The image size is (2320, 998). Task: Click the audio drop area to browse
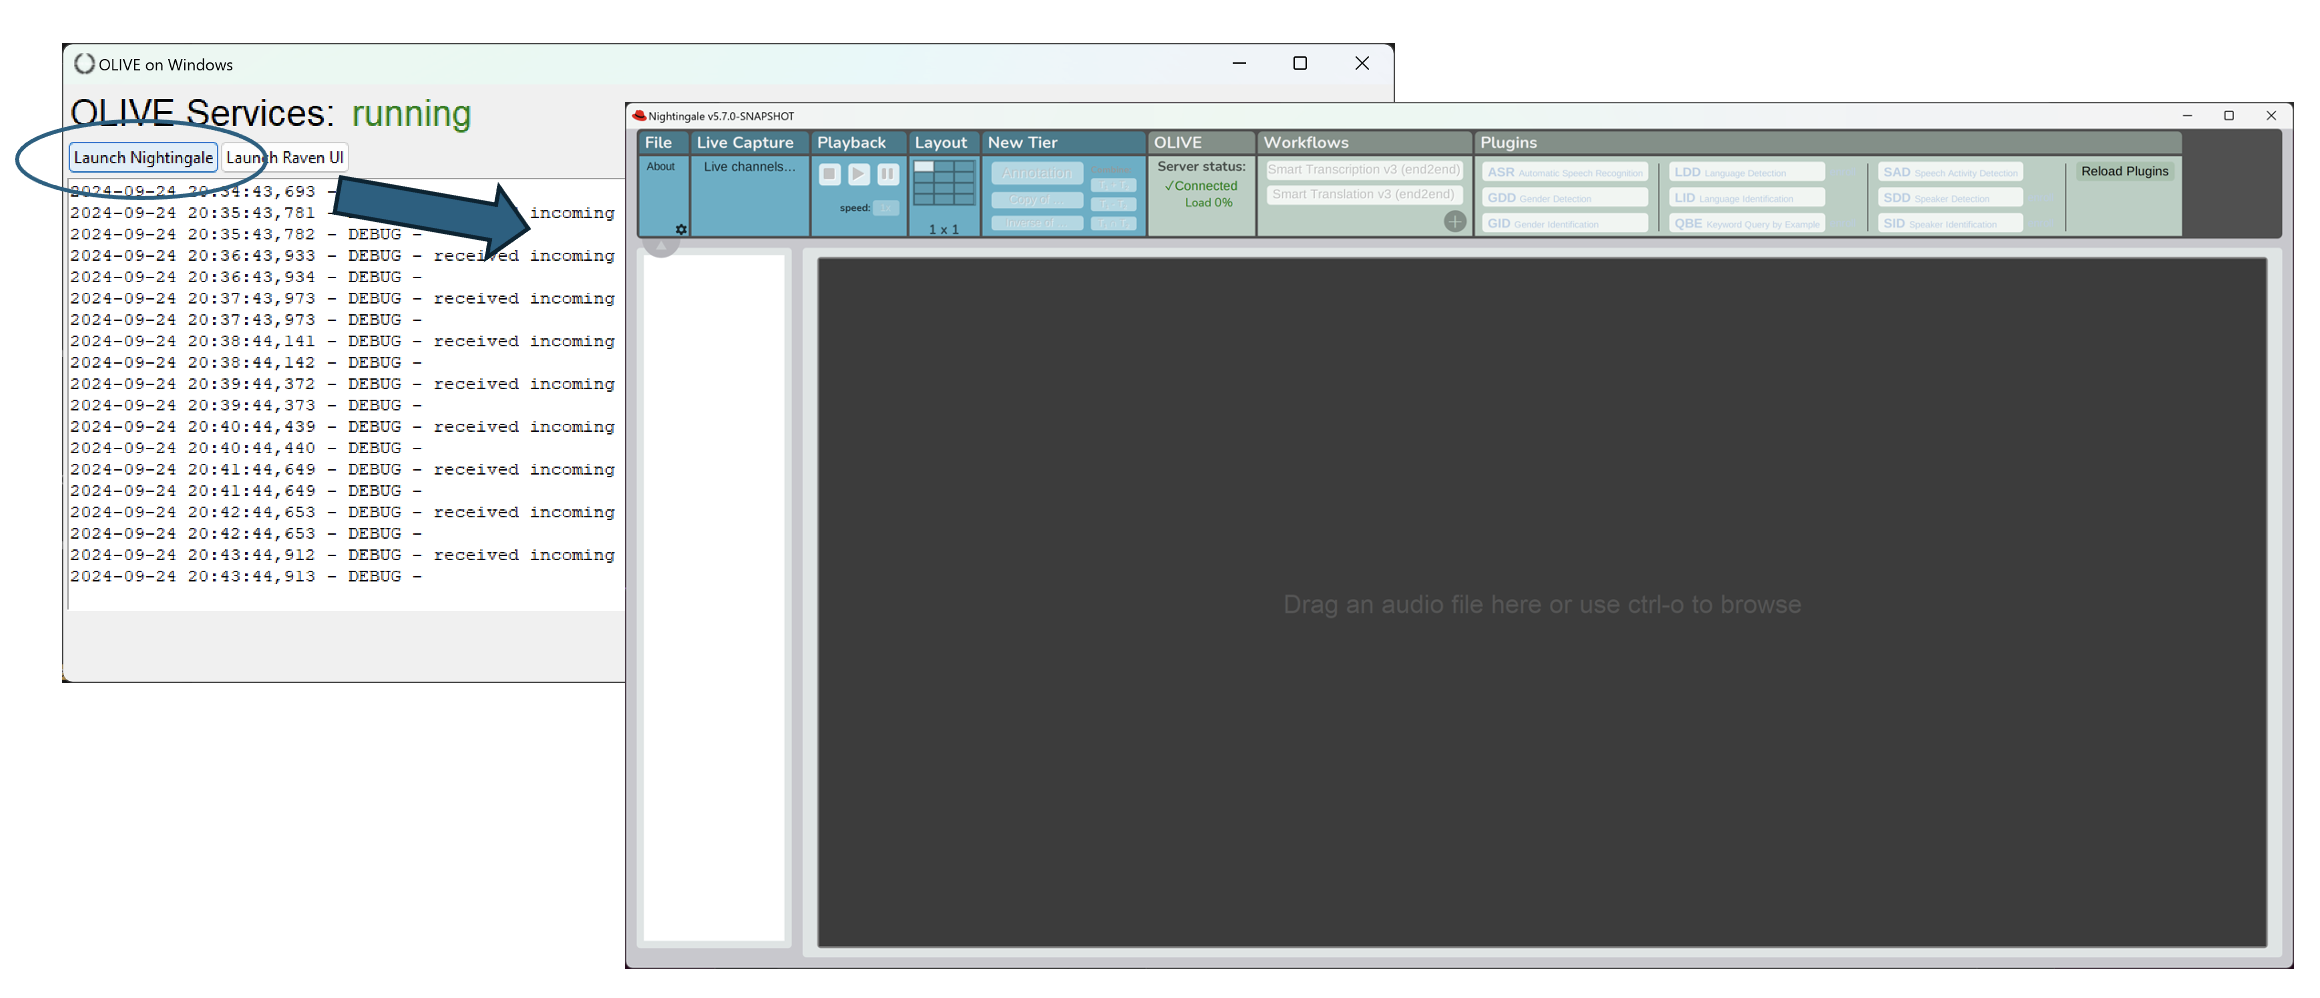pyautogui.click(x=1541, y=604)
